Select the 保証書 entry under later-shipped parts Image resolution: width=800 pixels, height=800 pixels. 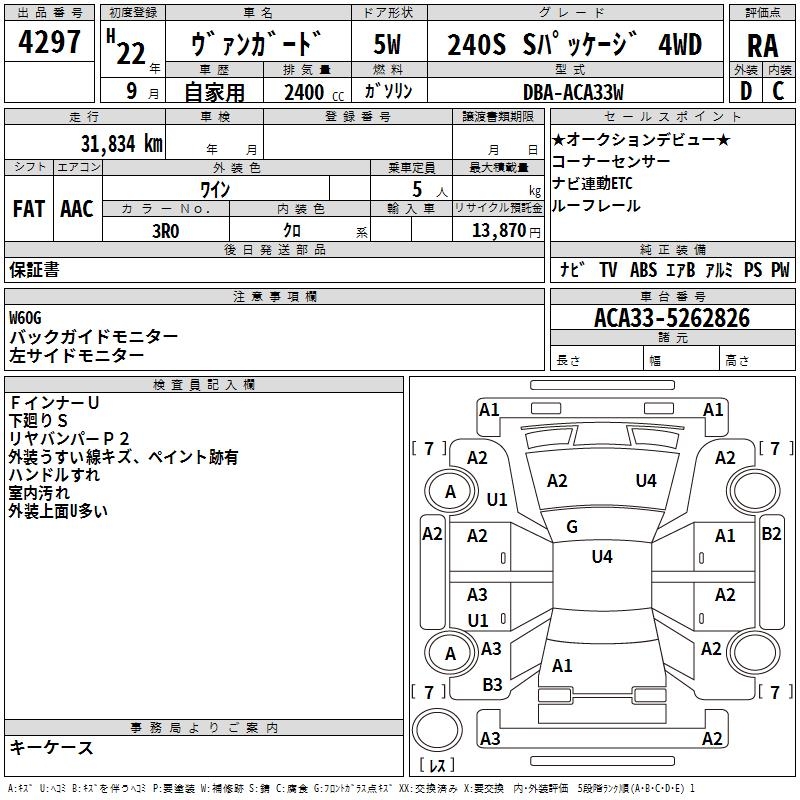pos(34,270)
